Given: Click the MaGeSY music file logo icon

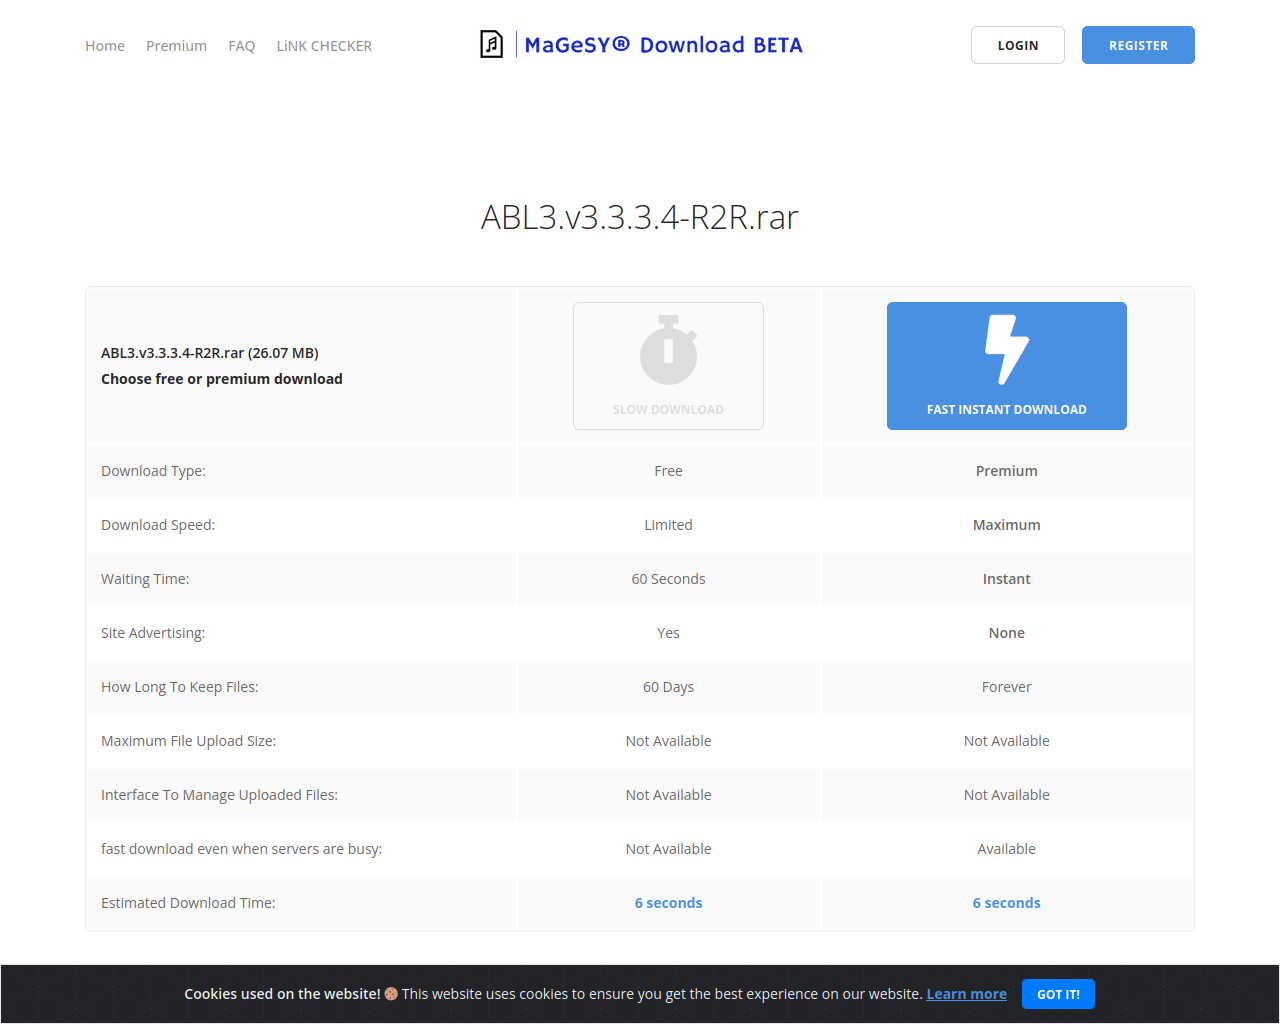Looking at the screenshot, I should 491,45.
